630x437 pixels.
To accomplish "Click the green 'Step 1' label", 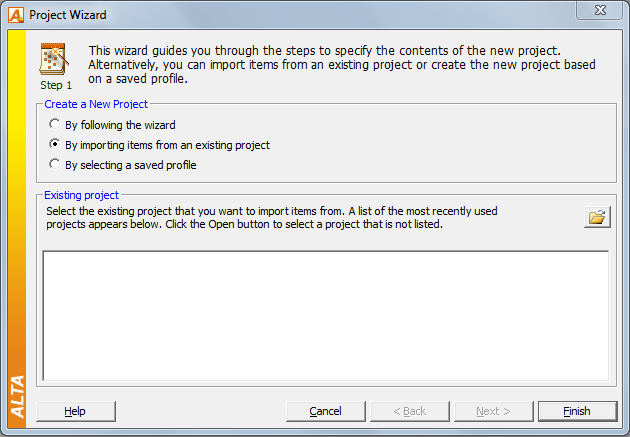I will pyautogui.click(x=56, y=85).
